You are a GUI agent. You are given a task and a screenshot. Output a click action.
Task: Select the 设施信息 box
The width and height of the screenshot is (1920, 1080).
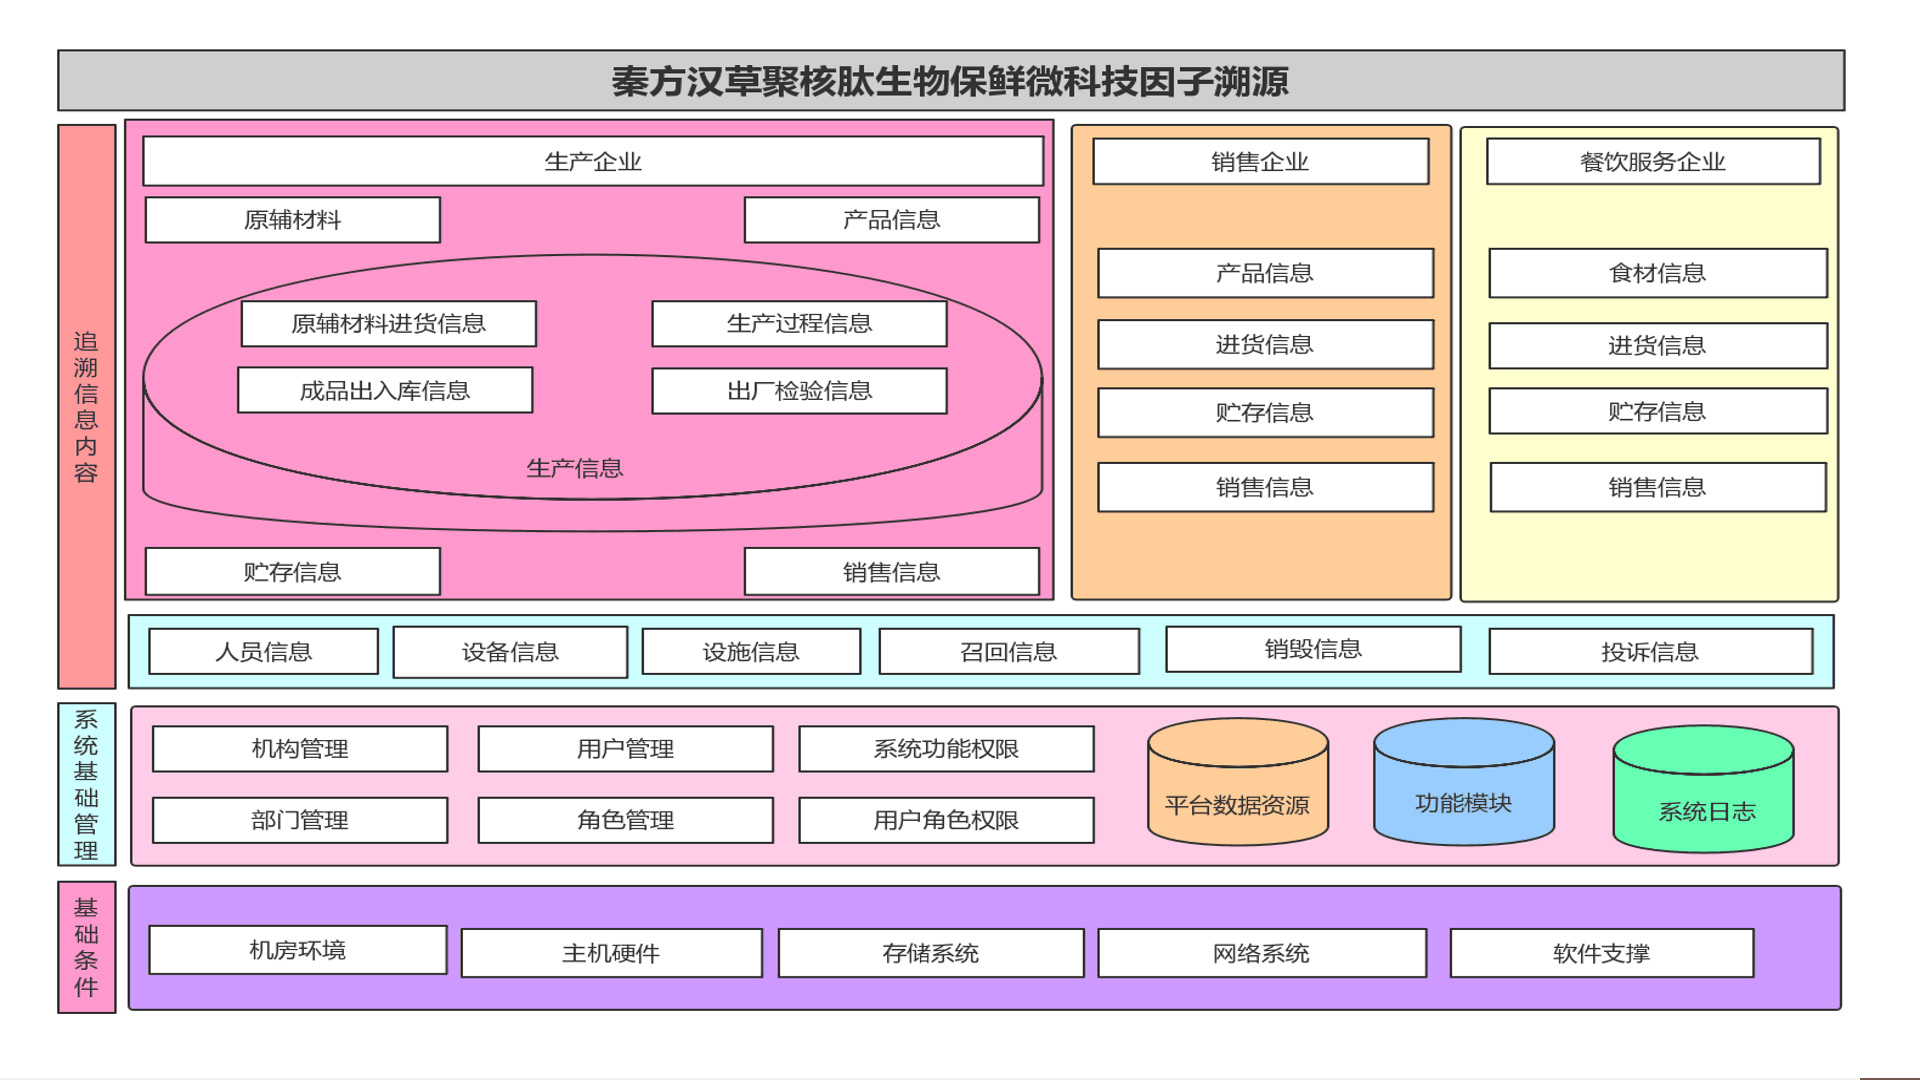coord(751,652)
